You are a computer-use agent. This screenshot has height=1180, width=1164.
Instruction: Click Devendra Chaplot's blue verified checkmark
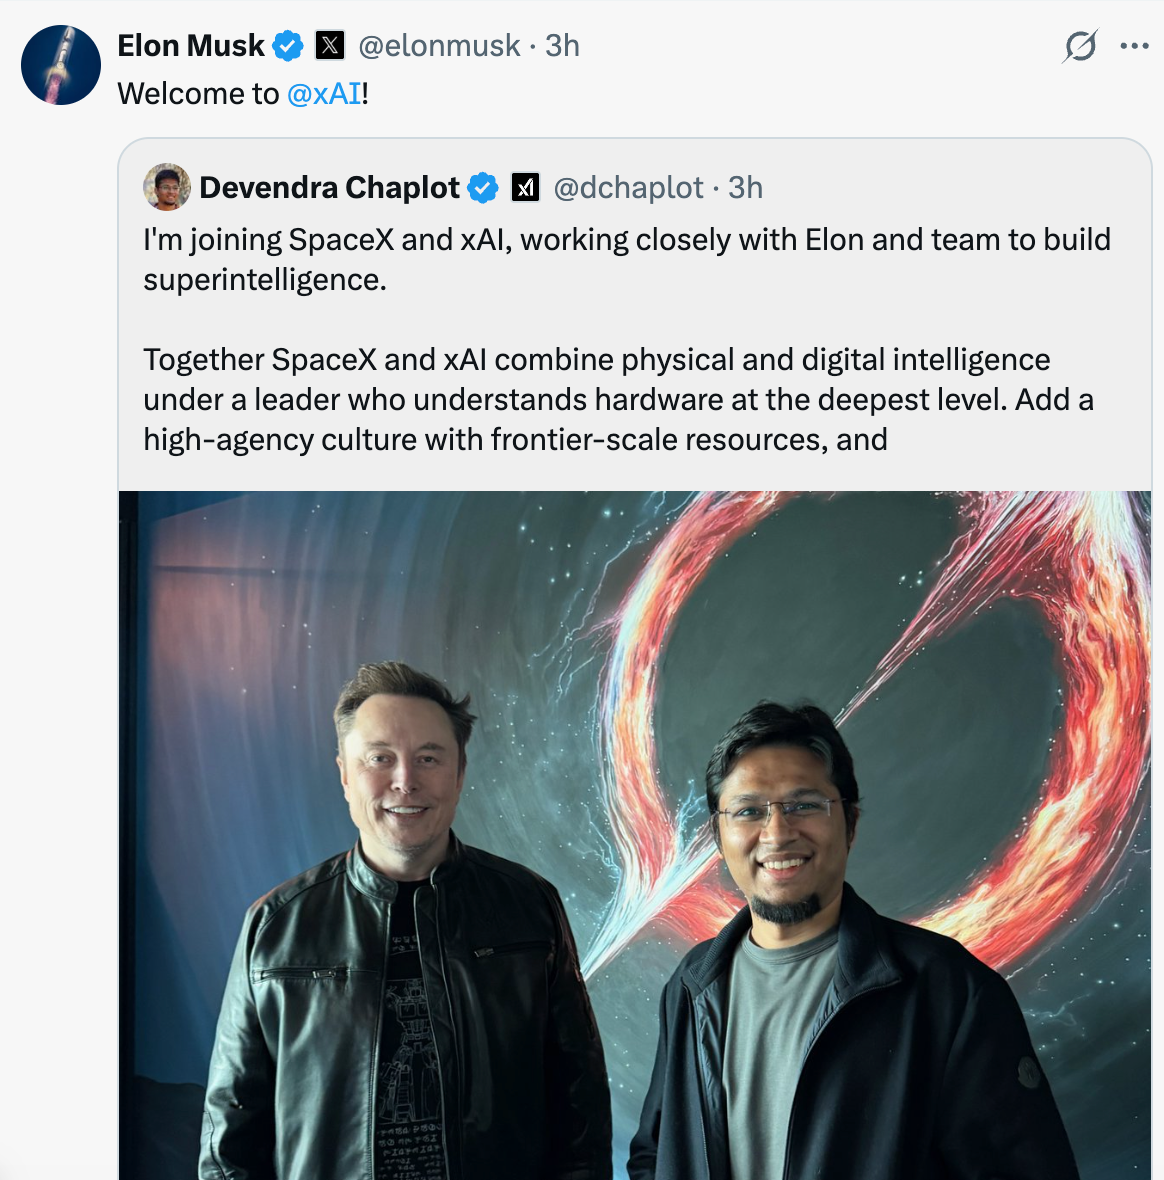[483, 188]
